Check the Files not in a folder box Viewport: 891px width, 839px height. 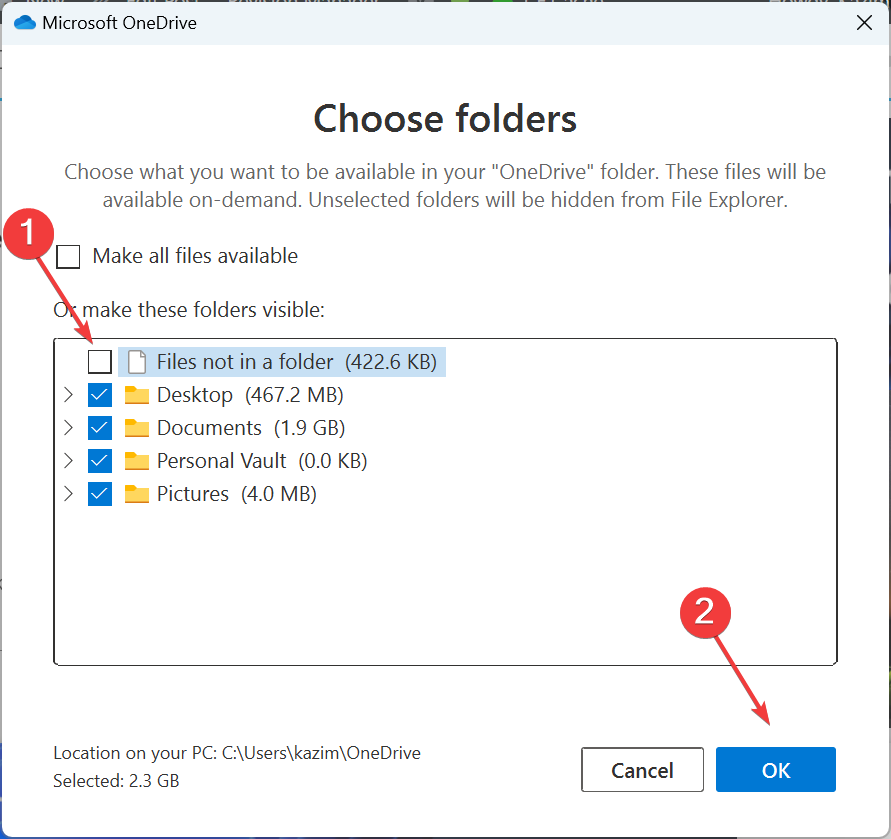pyautogui.click(x=100, y=362)
